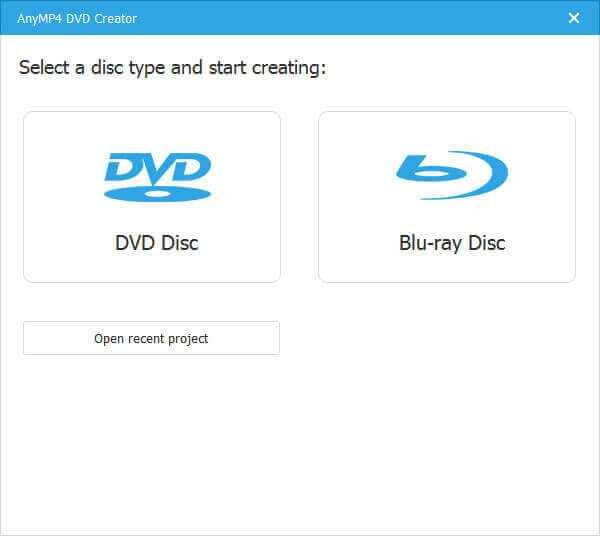Image resolution: width=600 pixels, height=536 pixels.
Task: Click the DVD logo icon
Action: click(x=157, y=177)
